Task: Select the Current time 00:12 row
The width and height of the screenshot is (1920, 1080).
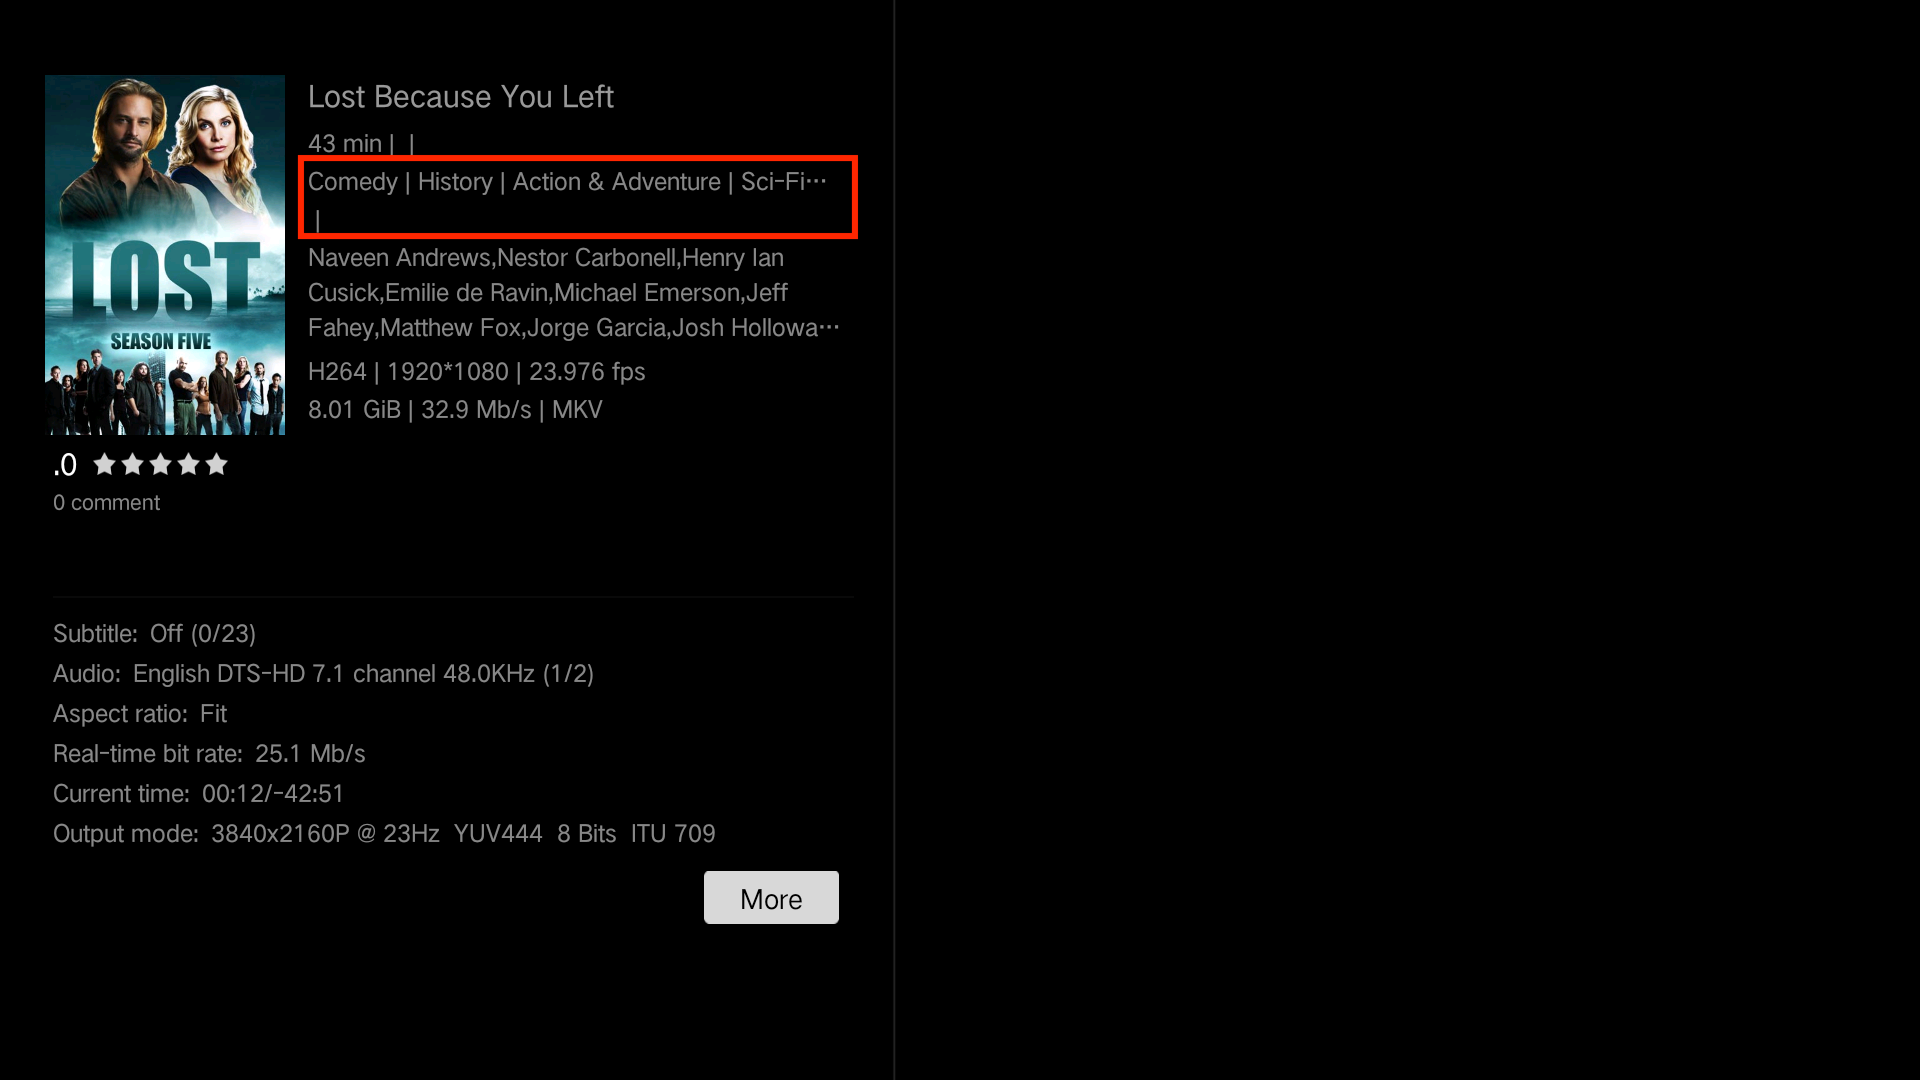Action: point(198,794)
